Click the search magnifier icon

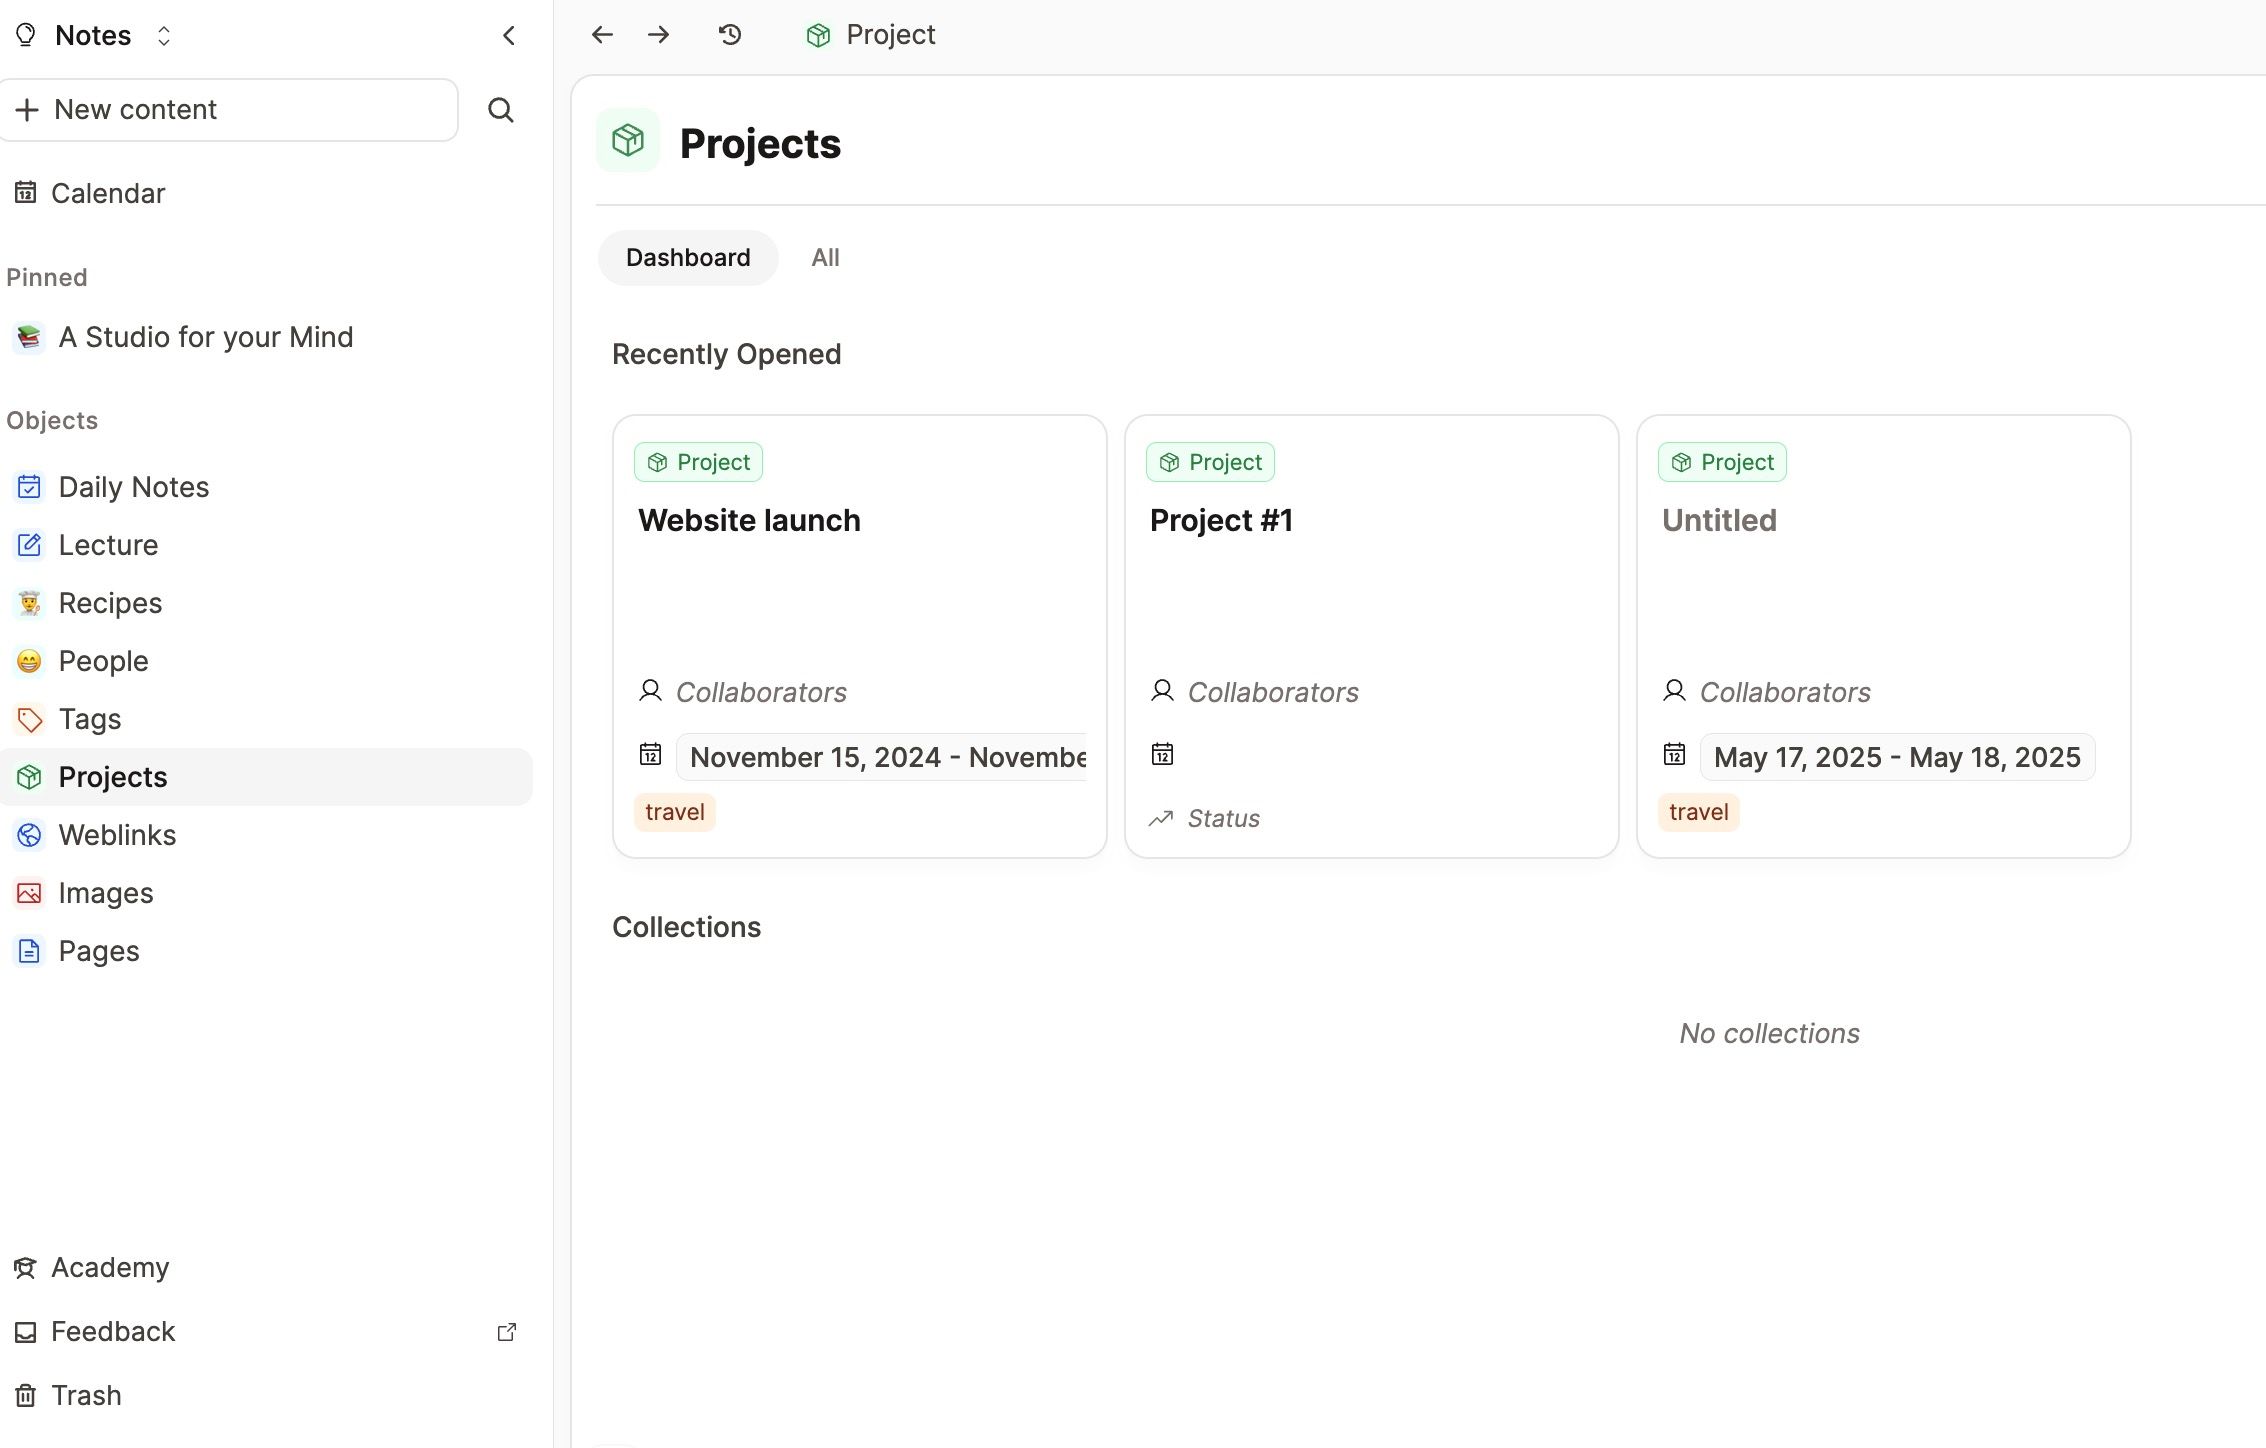(500, 110)
